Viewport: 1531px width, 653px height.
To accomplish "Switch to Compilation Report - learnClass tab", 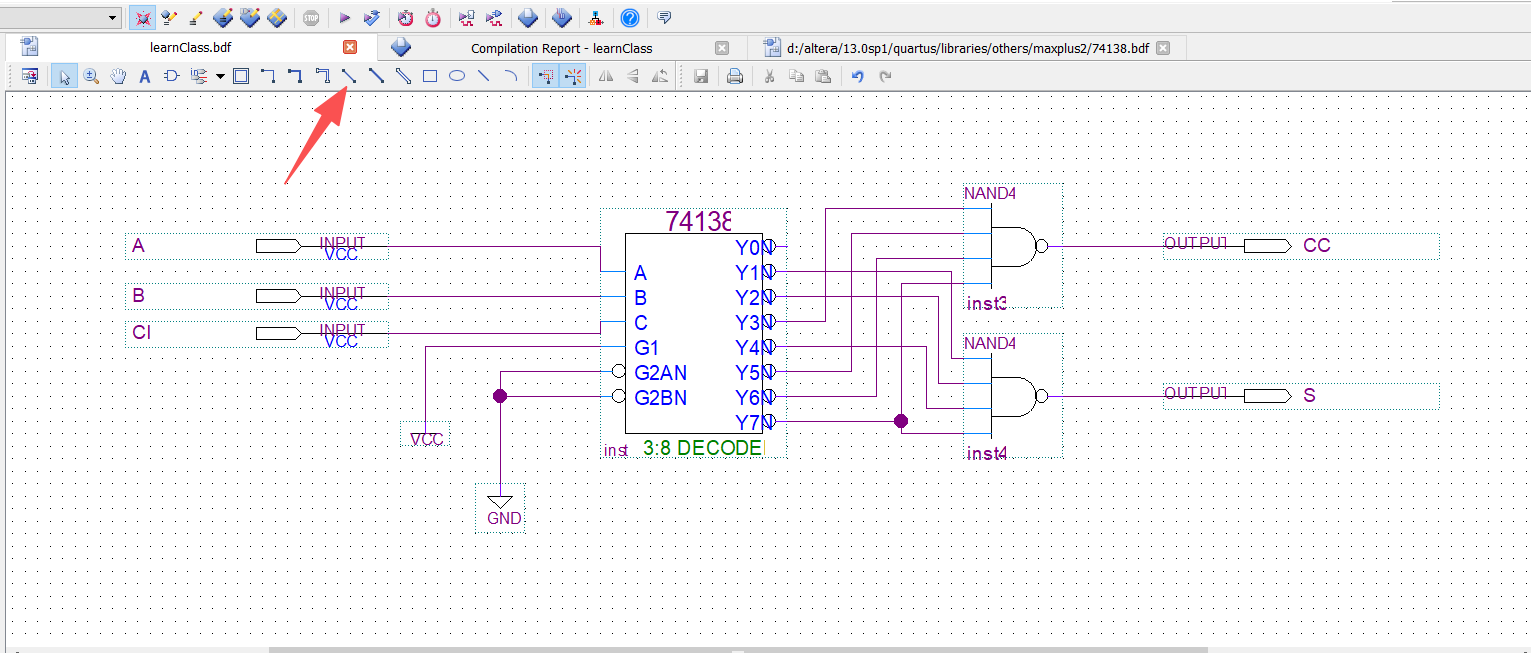I will pyautogui.click(x=561, y=48).
